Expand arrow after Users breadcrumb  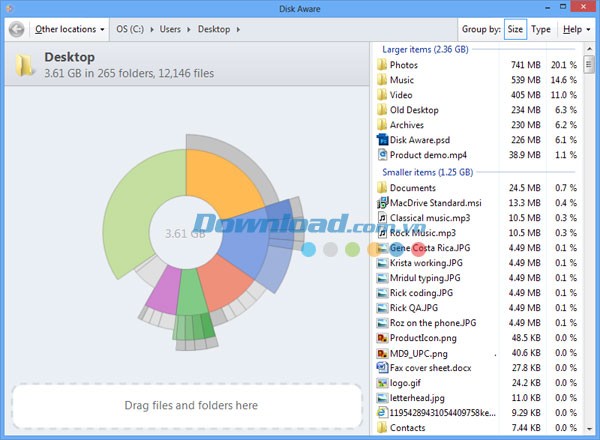189,29
